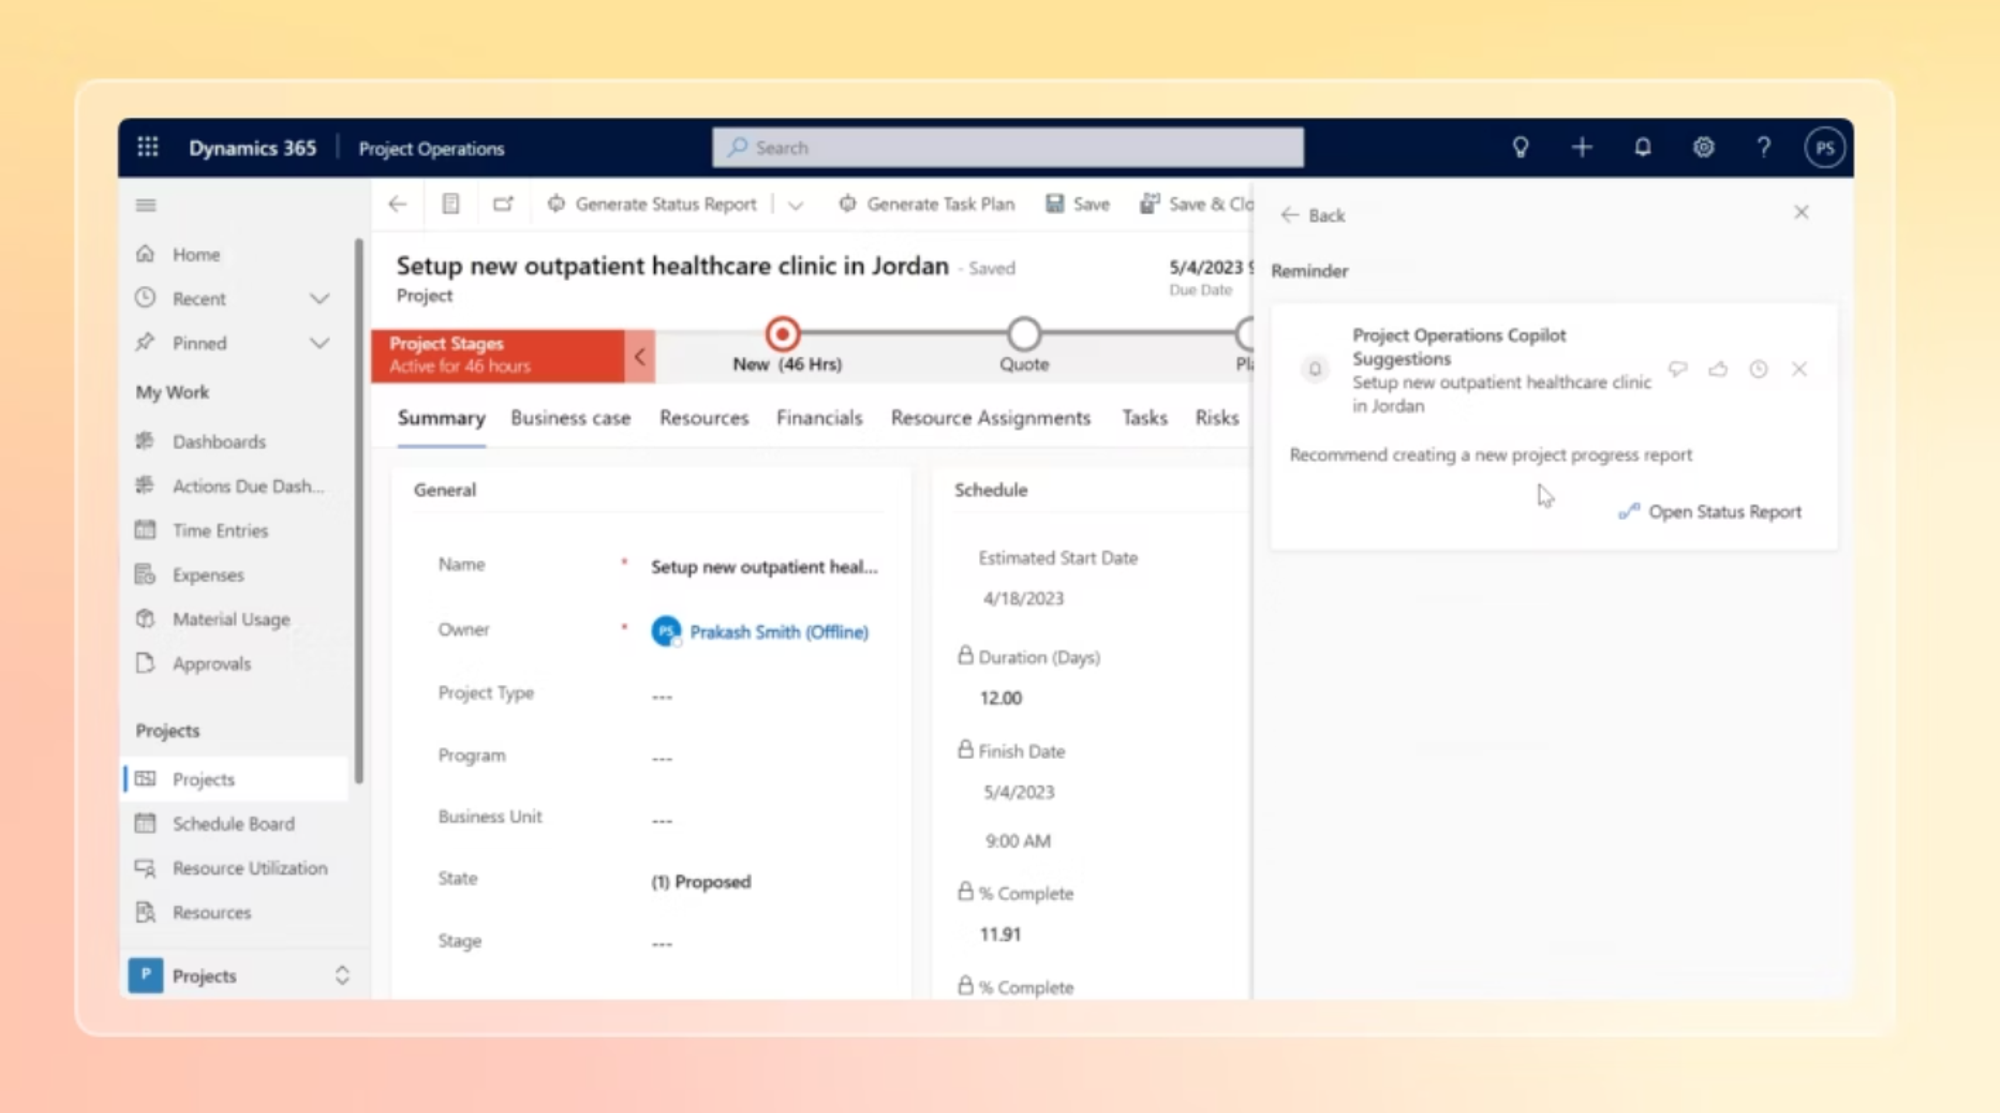Expand Generate Status Report dropdown chevron

click(796, 205)
